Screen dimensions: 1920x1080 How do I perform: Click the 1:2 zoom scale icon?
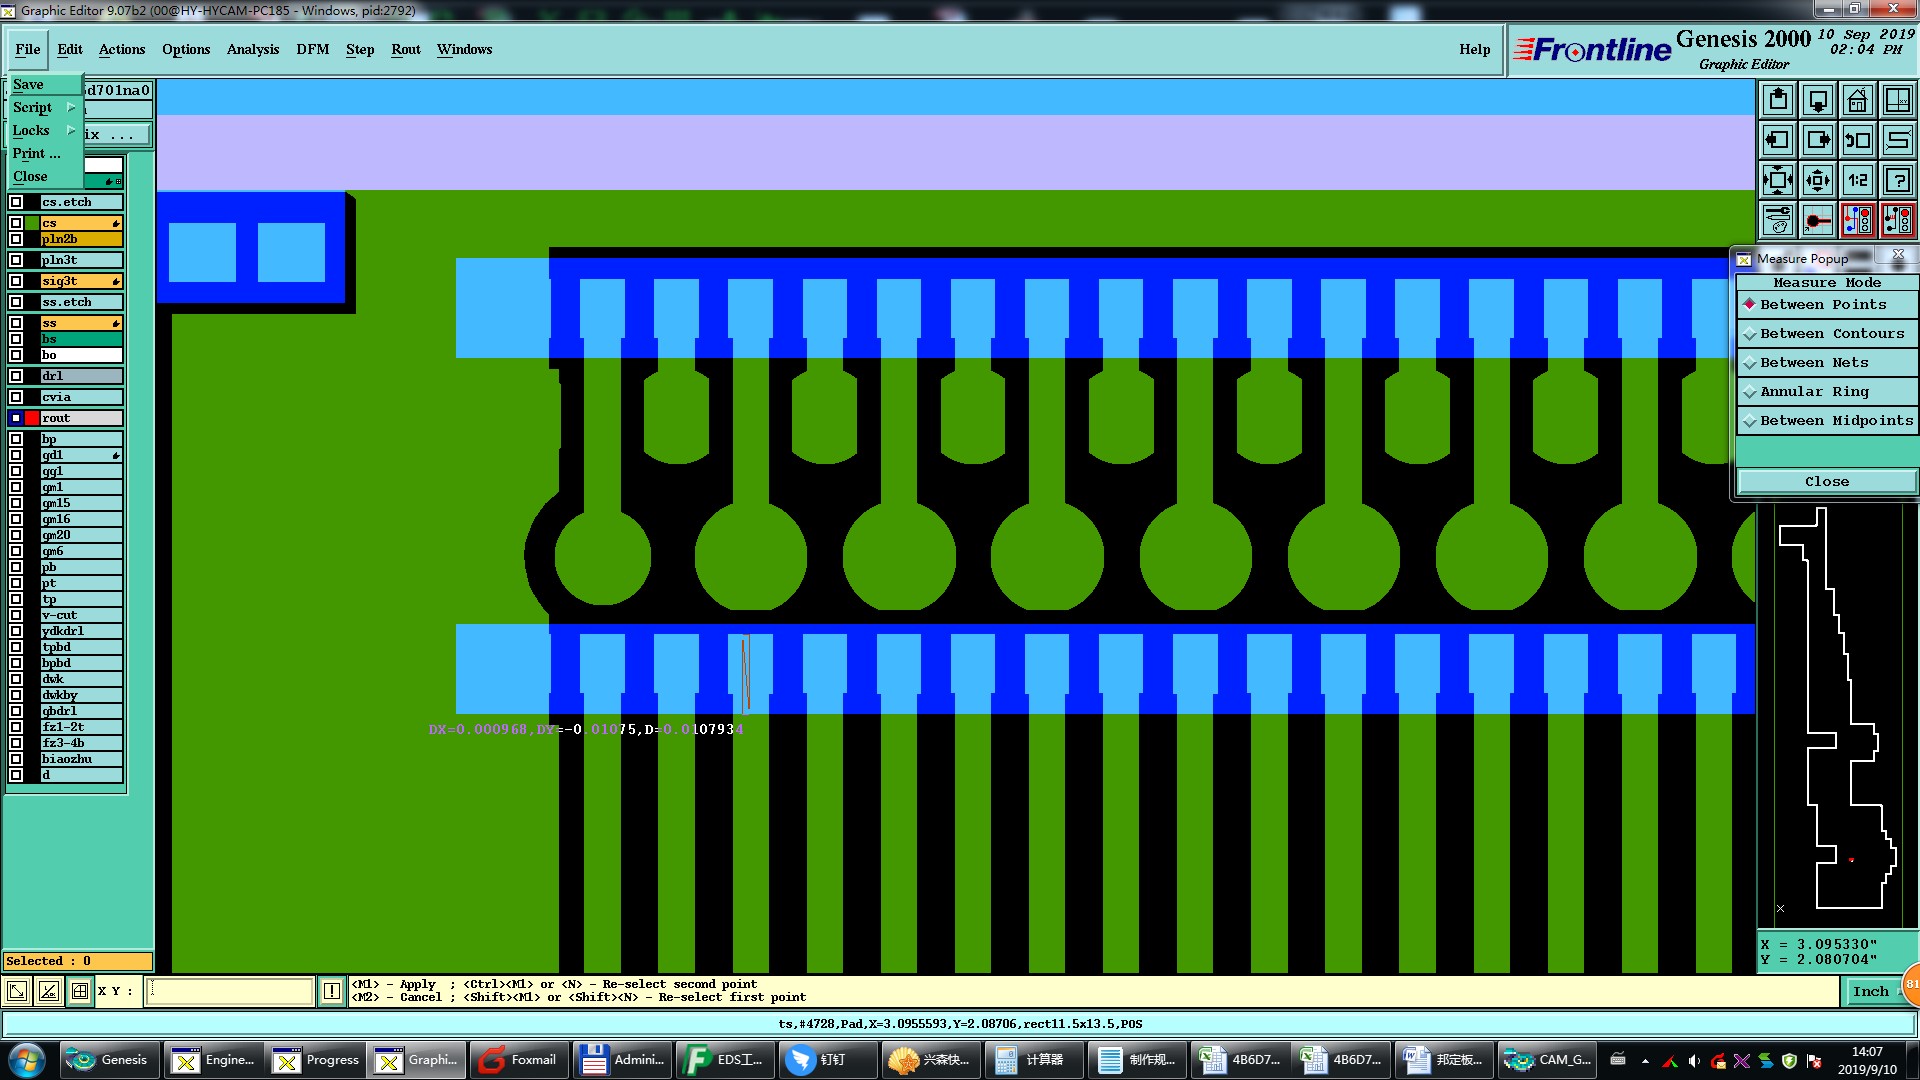(1857, 180)
